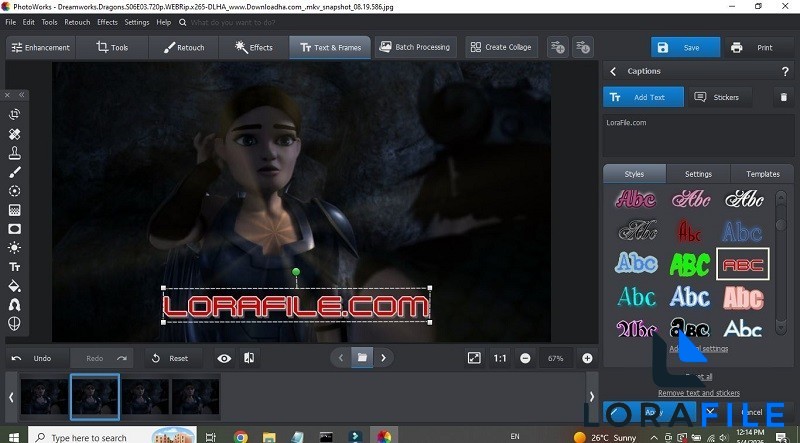Viewport: 800px width, 443px height.
Task: Select the brightness sun tool
Action: click(14, 248)
